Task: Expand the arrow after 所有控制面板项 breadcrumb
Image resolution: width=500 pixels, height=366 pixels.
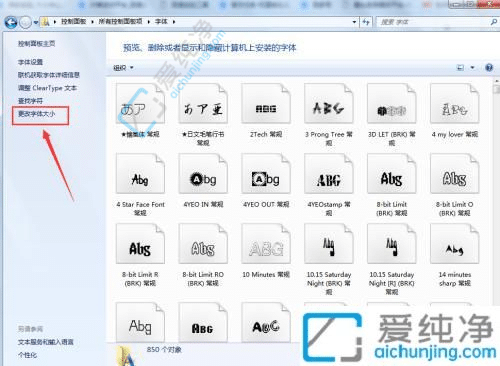Action: pos(149,22)
